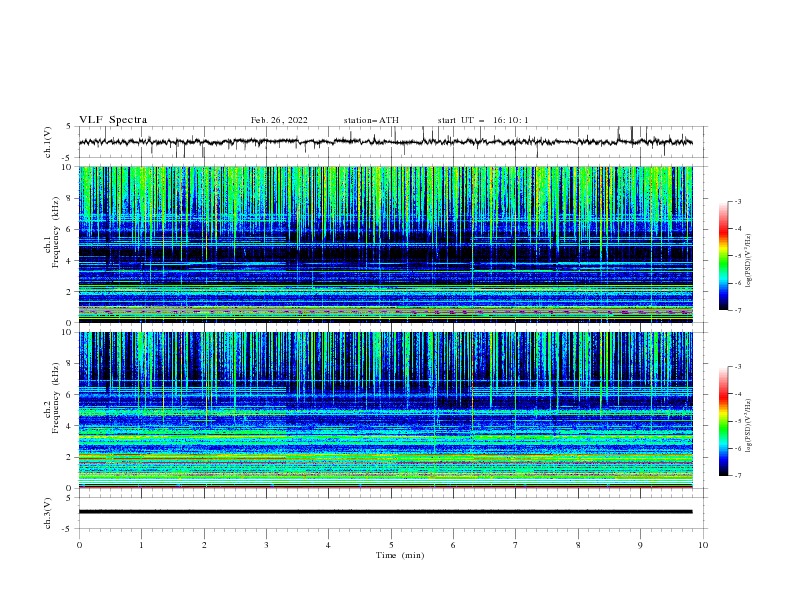Select the date text "Feb. 26, 2022"

(279, 120)
